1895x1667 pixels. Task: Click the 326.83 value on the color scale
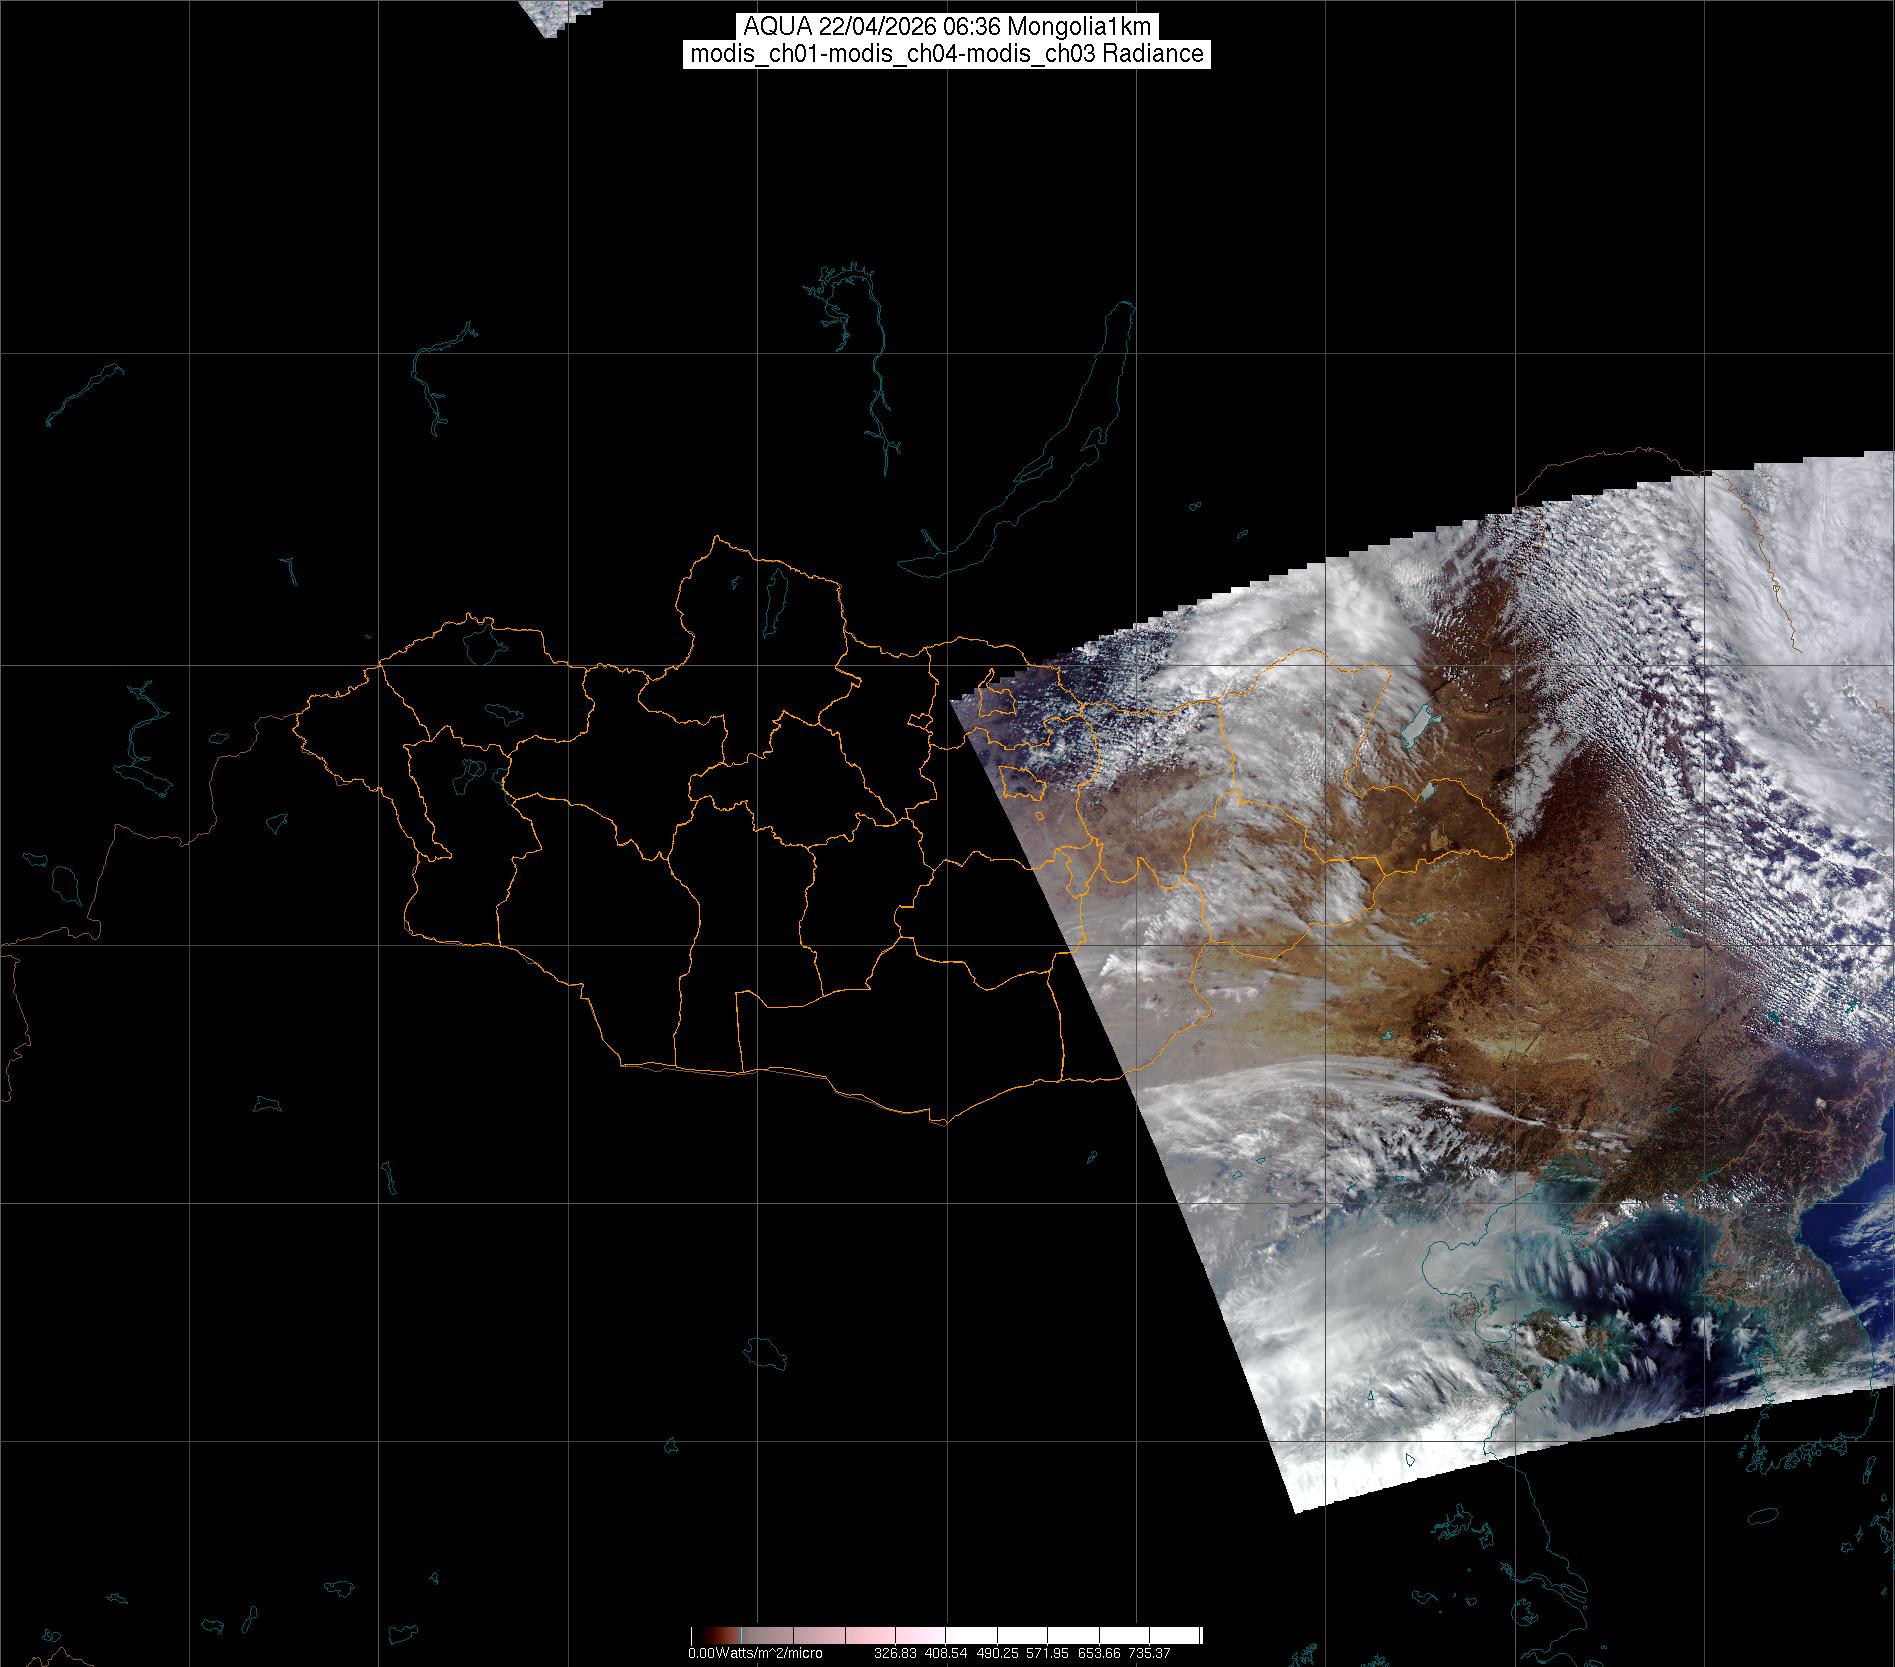[895, 1653]
